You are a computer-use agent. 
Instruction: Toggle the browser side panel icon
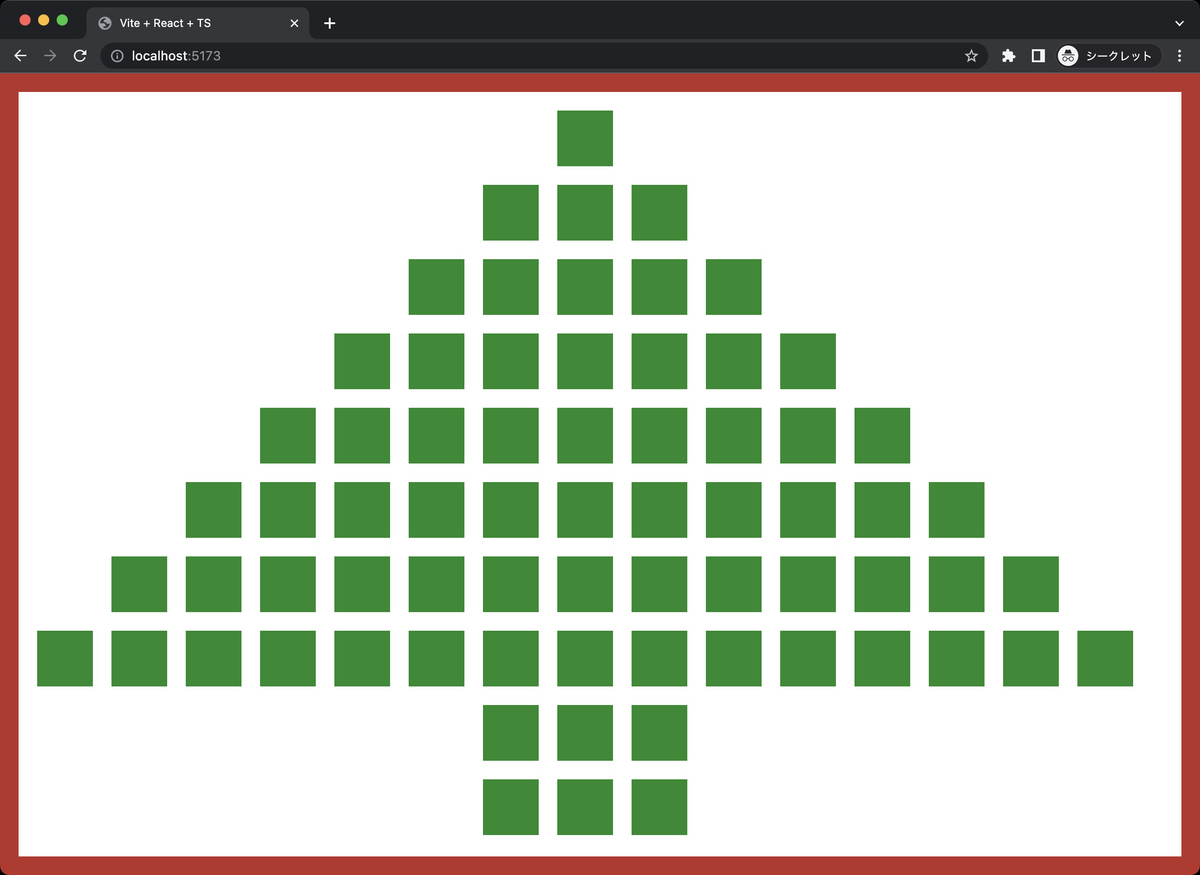(x=1038, y=56)
